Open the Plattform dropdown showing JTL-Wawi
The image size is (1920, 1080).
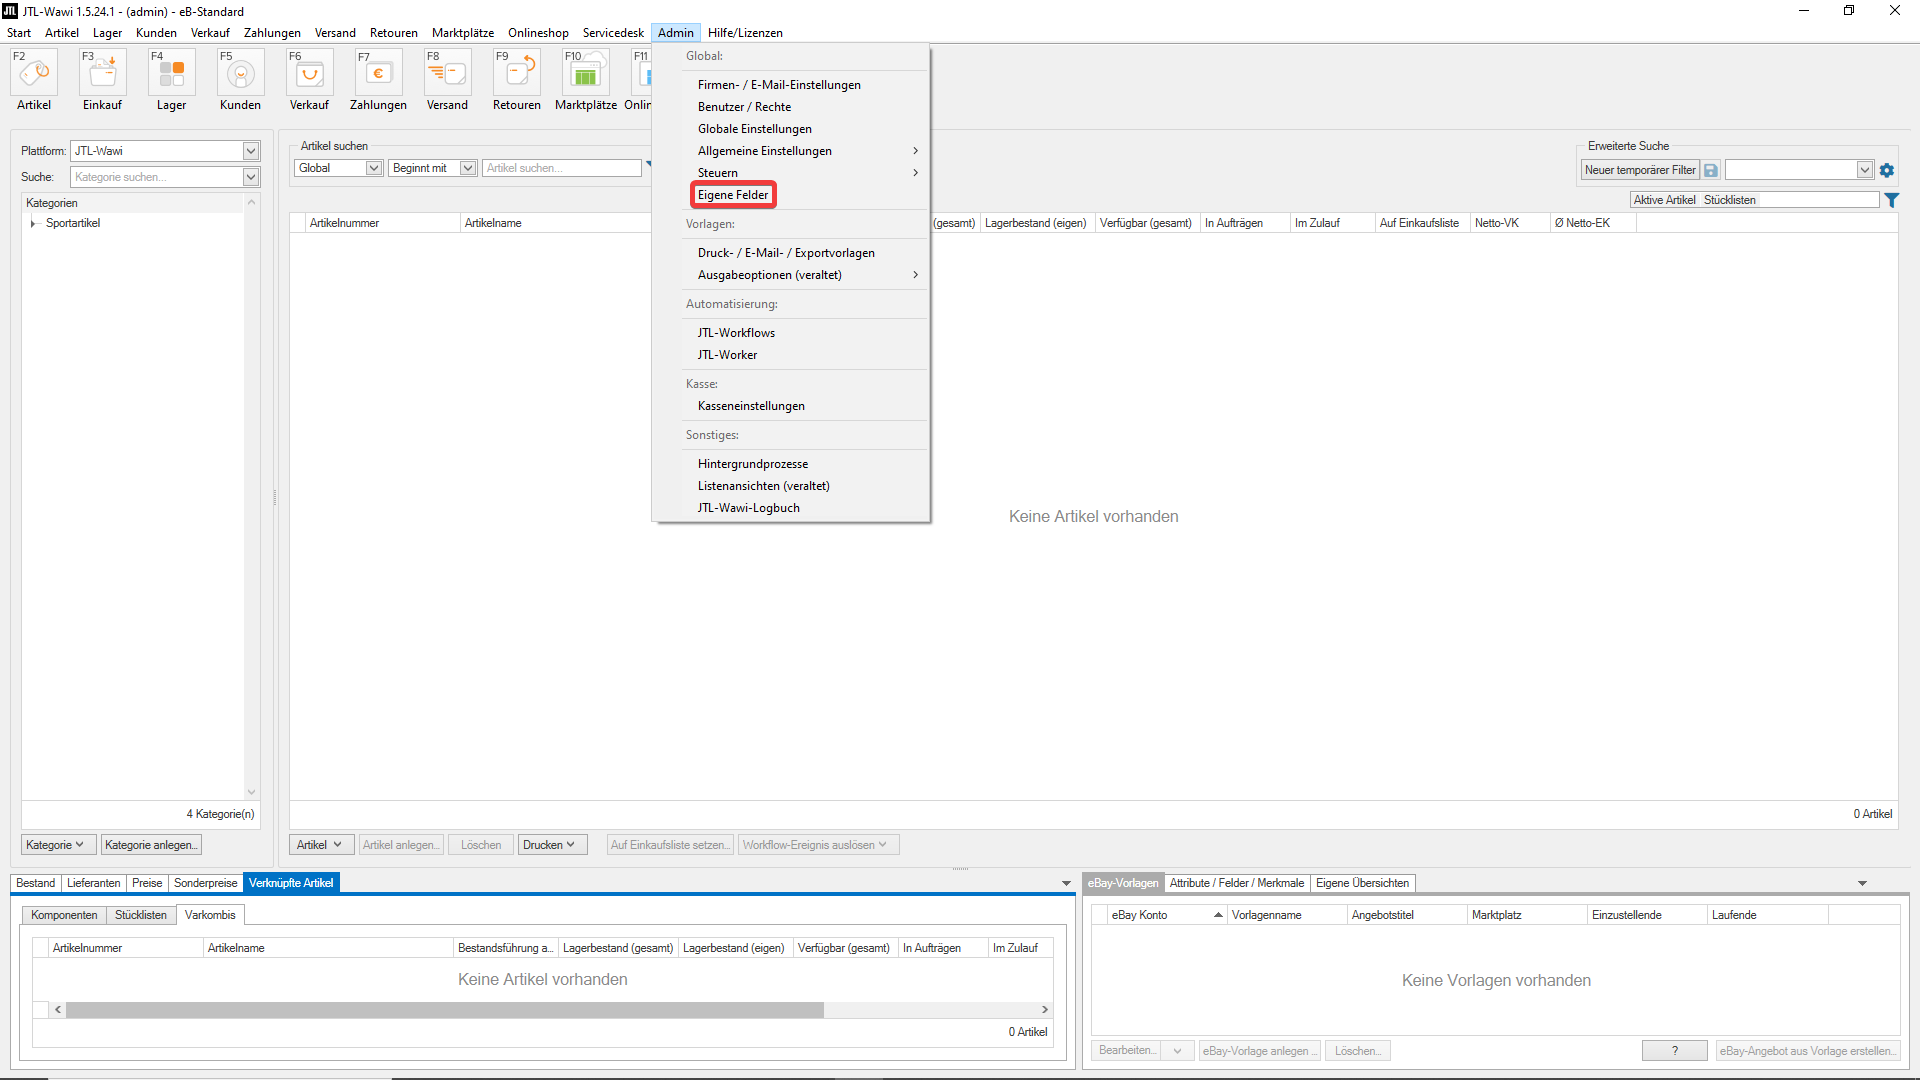tap(166, 151)
